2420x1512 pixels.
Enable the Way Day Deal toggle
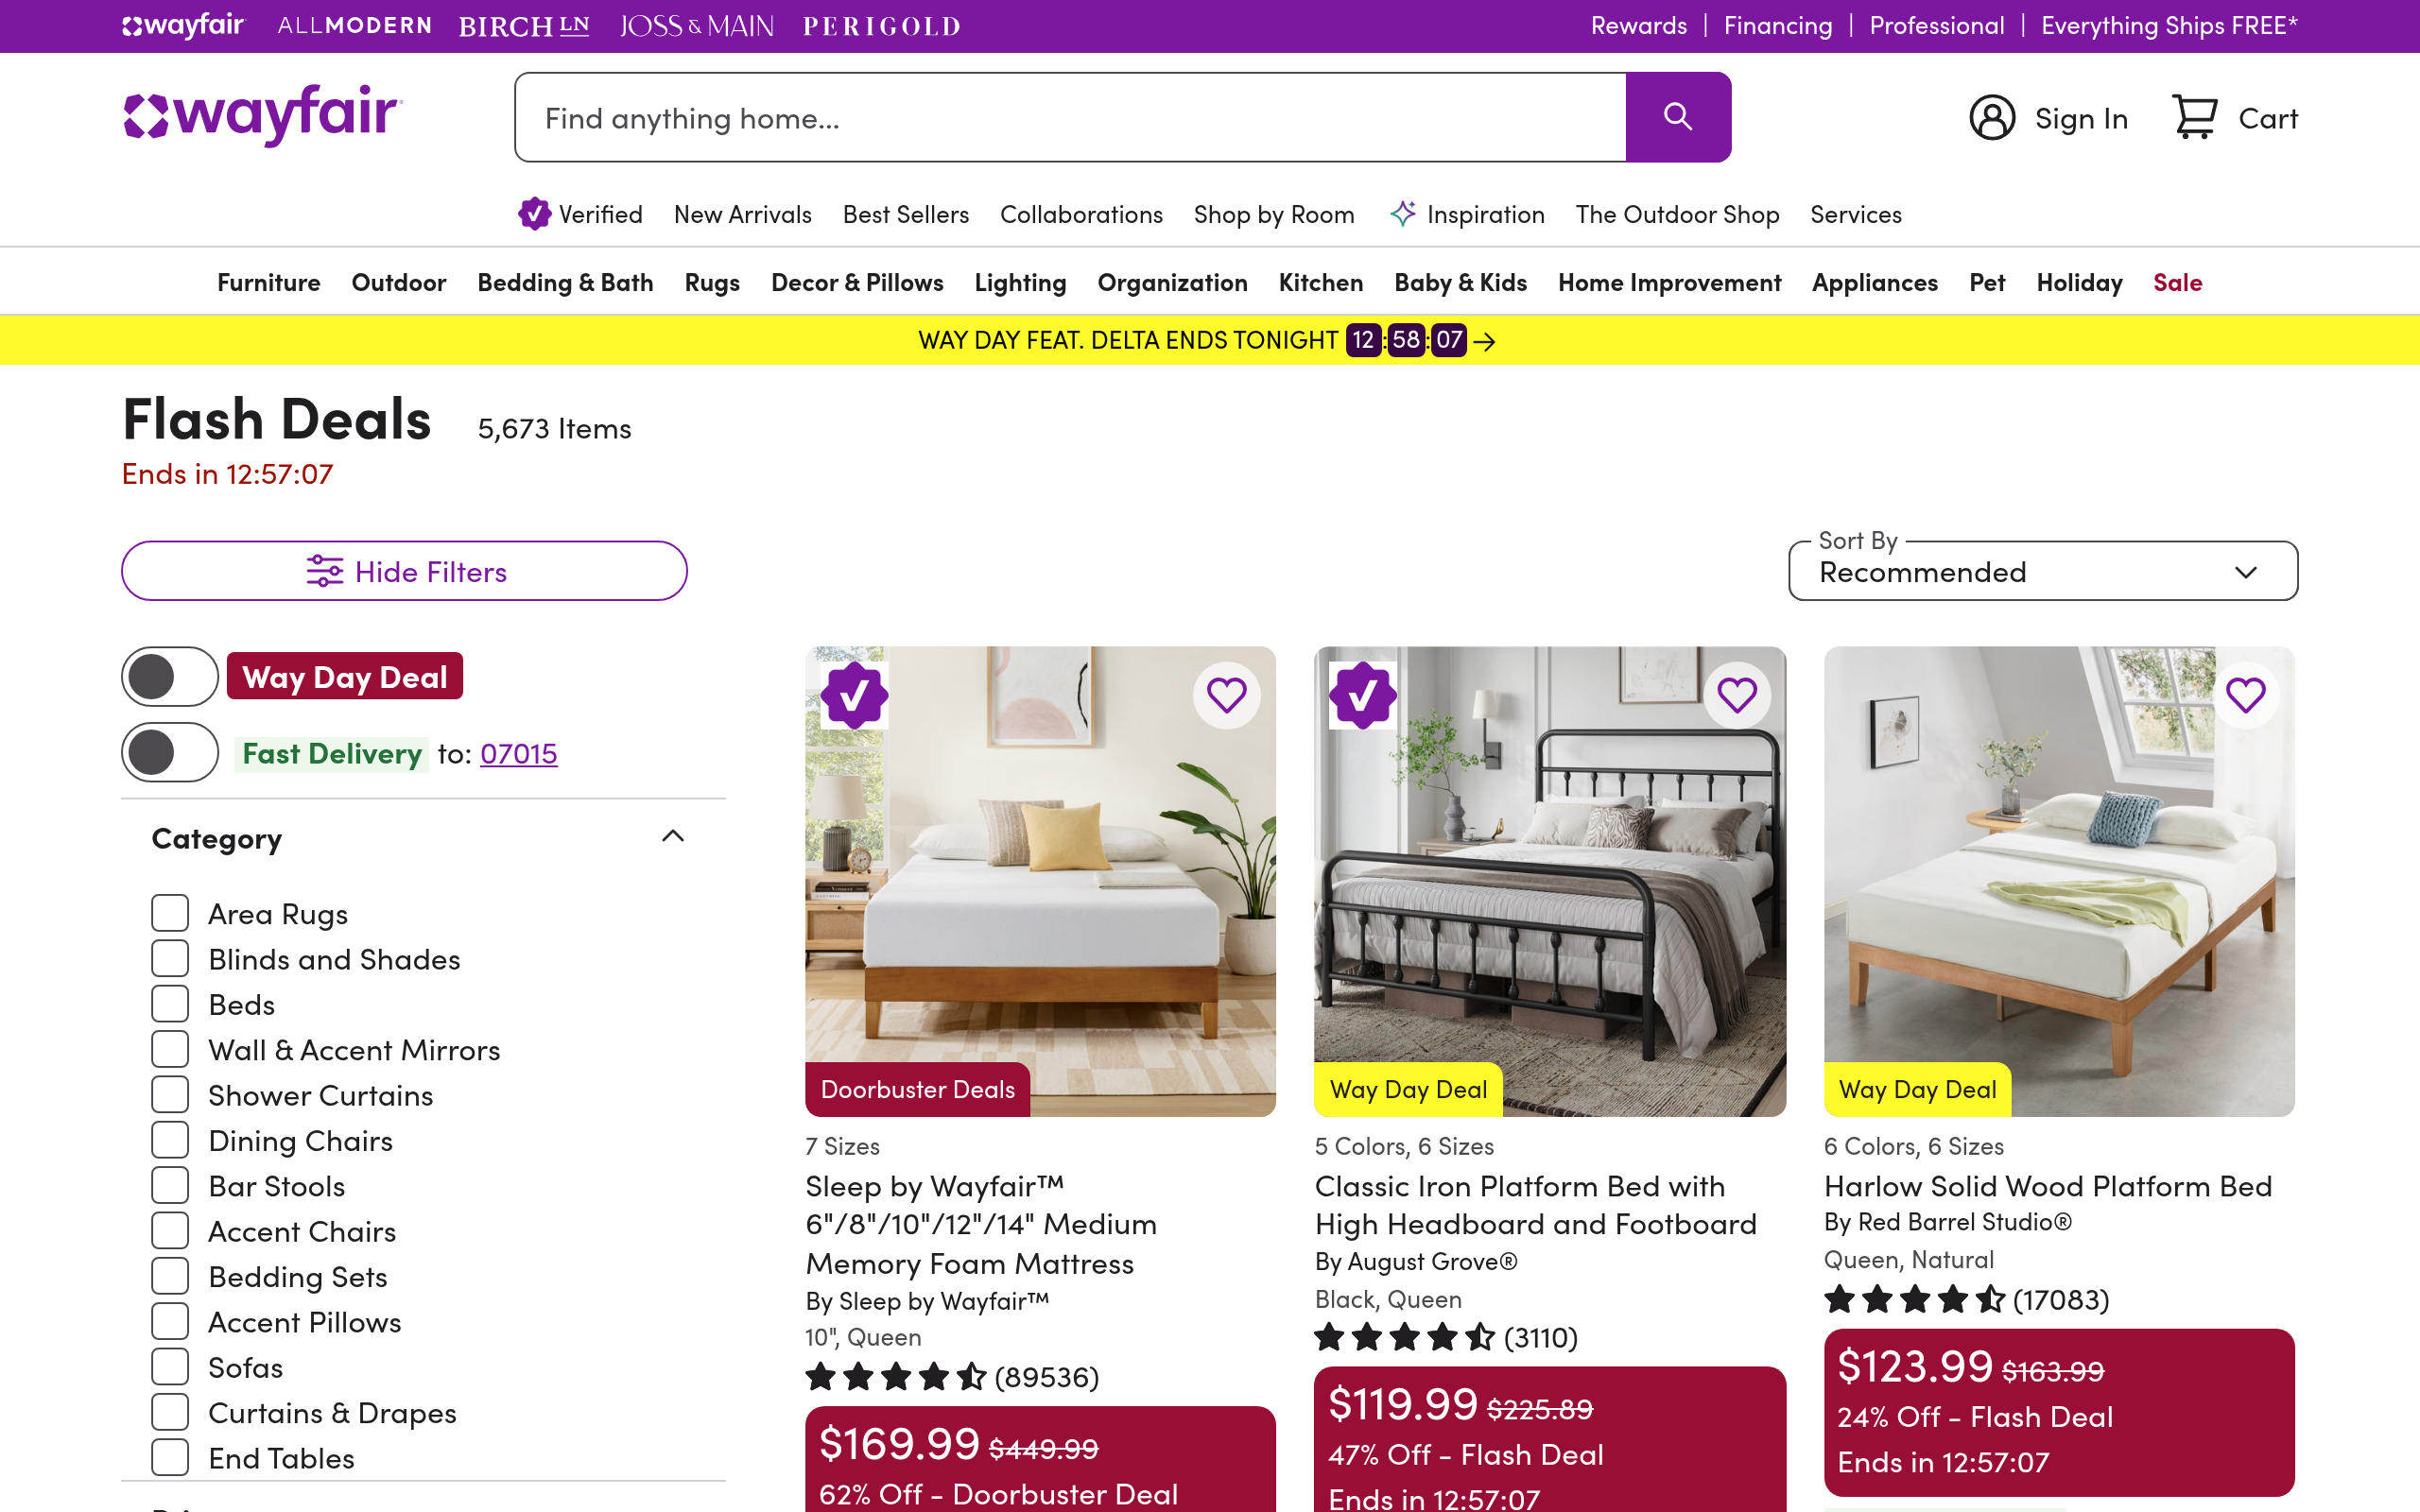pos(170,677)
